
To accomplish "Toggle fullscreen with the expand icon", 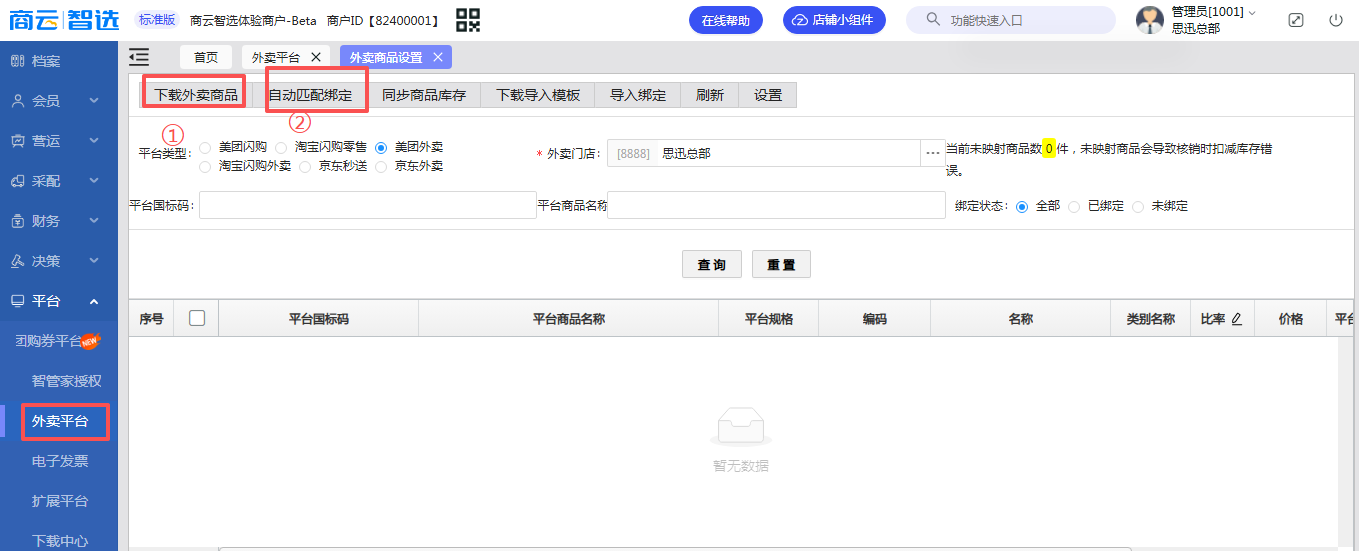I will point(1296,20).
